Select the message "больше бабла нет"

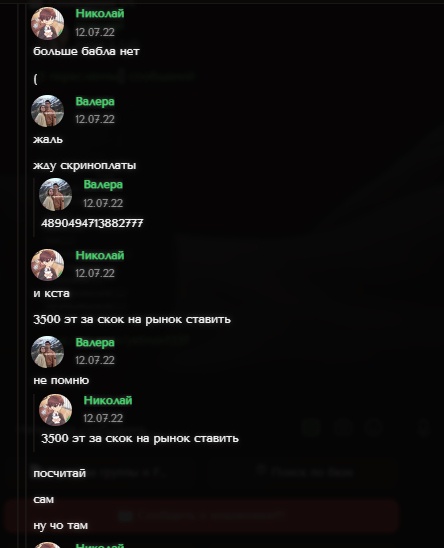click(x=86, y=51)
